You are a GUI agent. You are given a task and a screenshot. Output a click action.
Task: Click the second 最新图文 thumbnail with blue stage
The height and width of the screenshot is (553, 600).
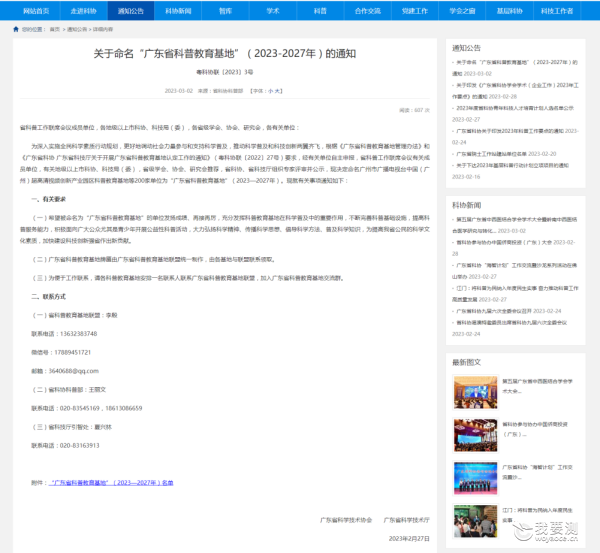point(476,435)
